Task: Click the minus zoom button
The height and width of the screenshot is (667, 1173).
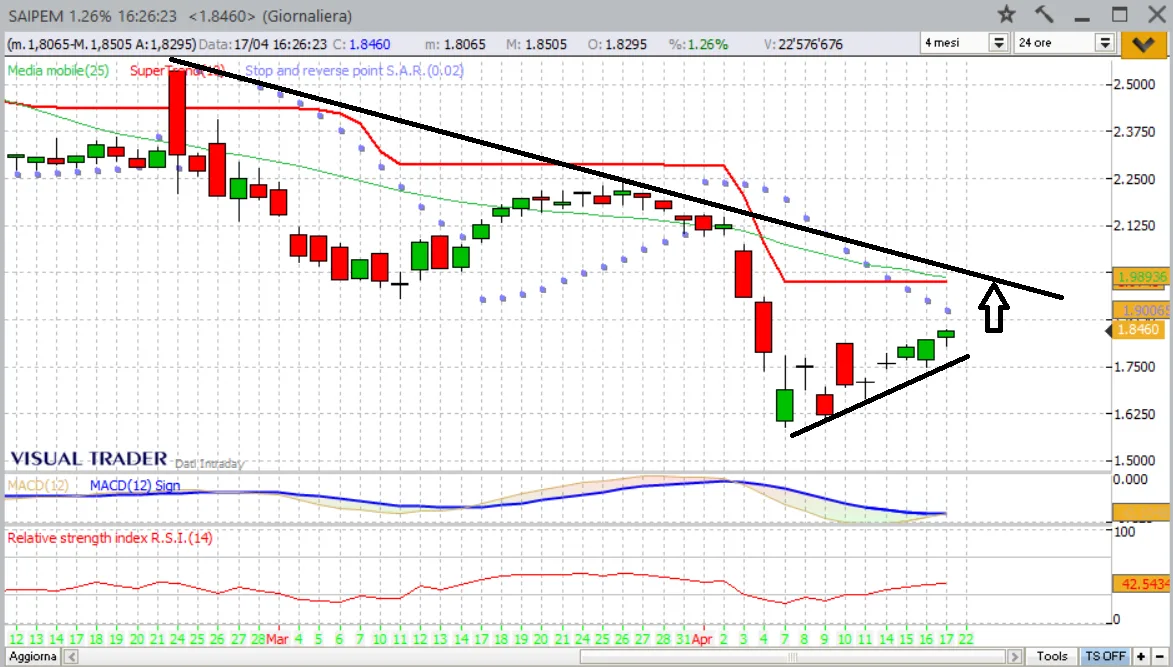Action: [1159, 656]
